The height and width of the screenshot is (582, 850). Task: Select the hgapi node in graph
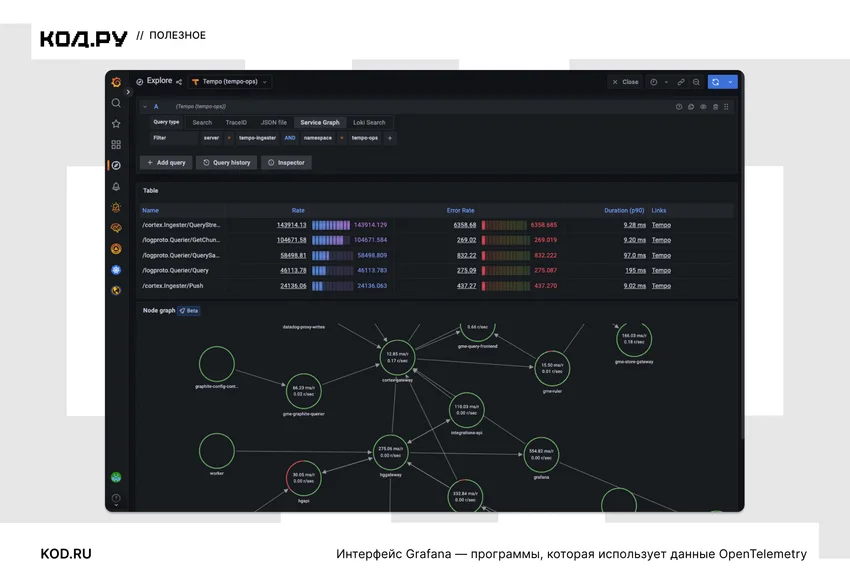(304, 478)
